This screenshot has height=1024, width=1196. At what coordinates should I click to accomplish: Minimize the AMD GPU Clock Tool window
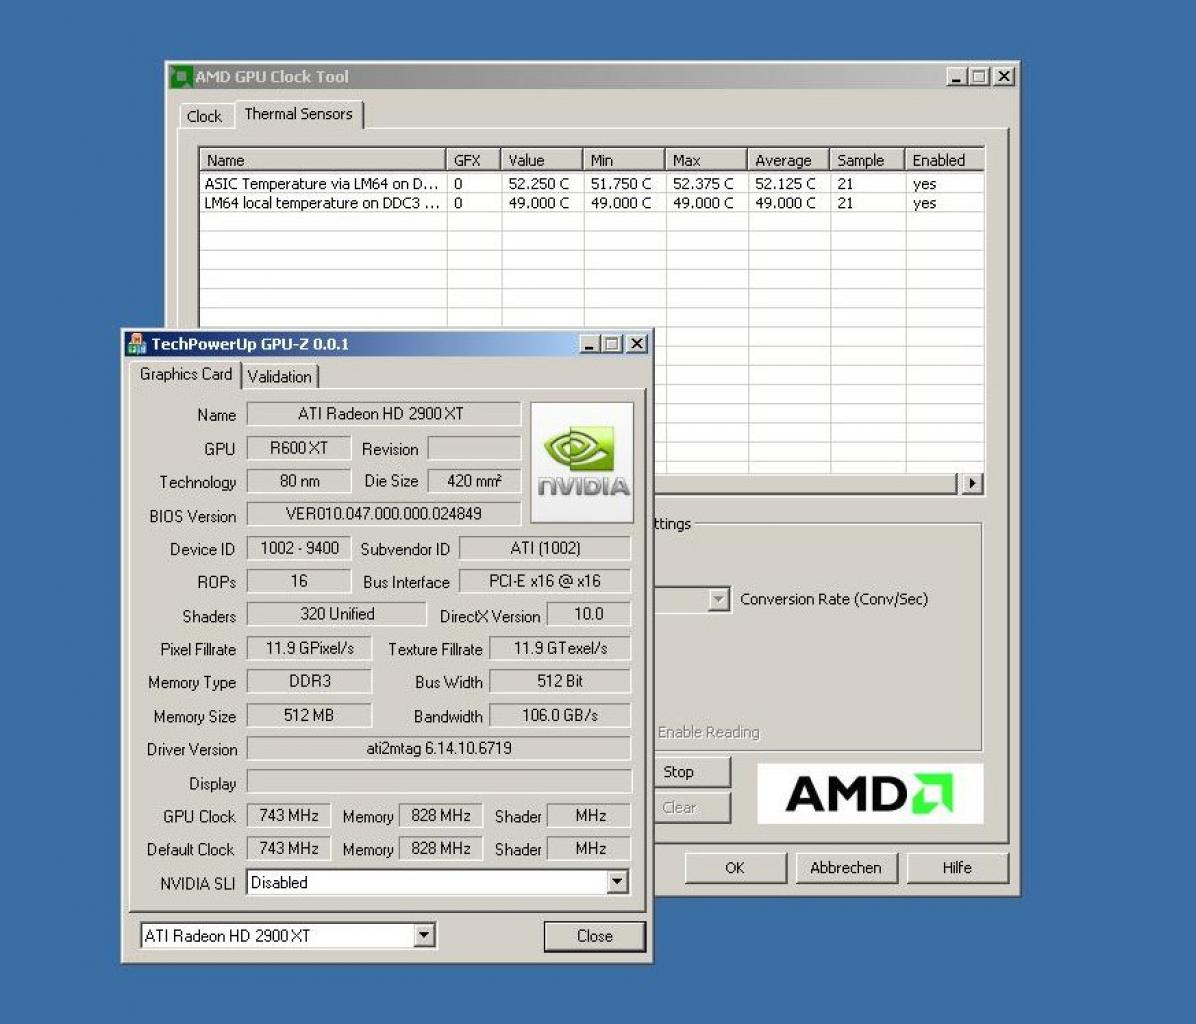pos(956,76)
